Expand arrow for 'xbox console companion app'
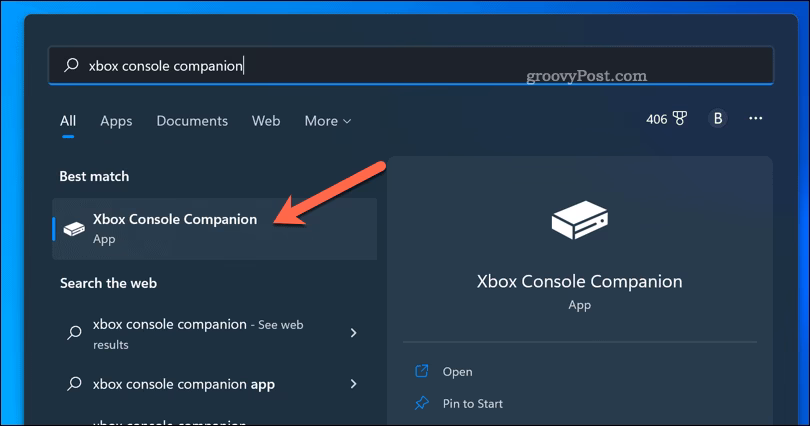Screen dimensions: 810x426 pos(353,384)
